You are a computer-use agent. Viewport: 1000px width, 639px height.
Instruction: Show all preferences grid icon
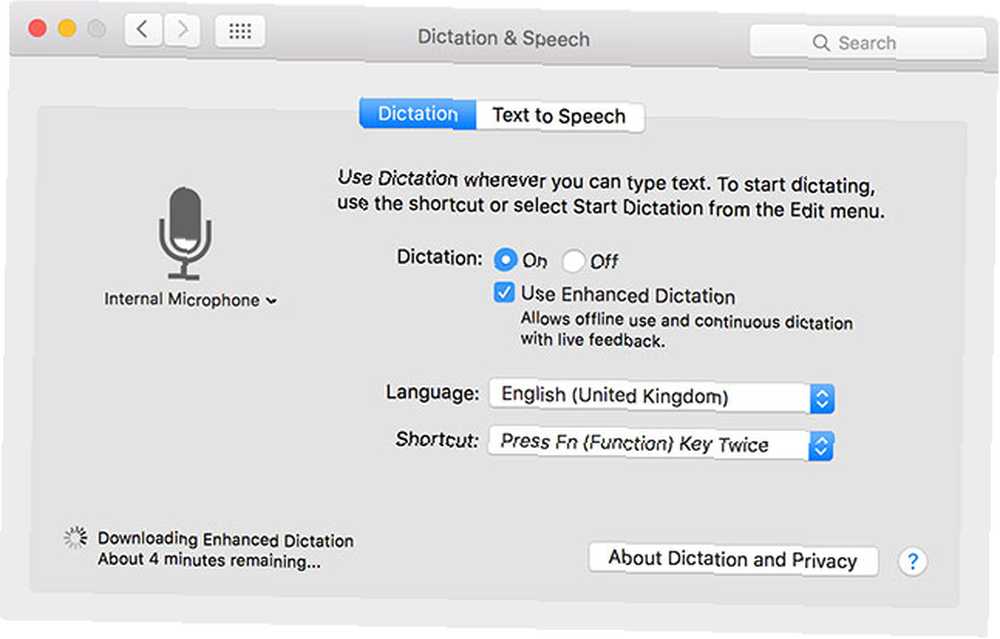click(x=240, y=31)
